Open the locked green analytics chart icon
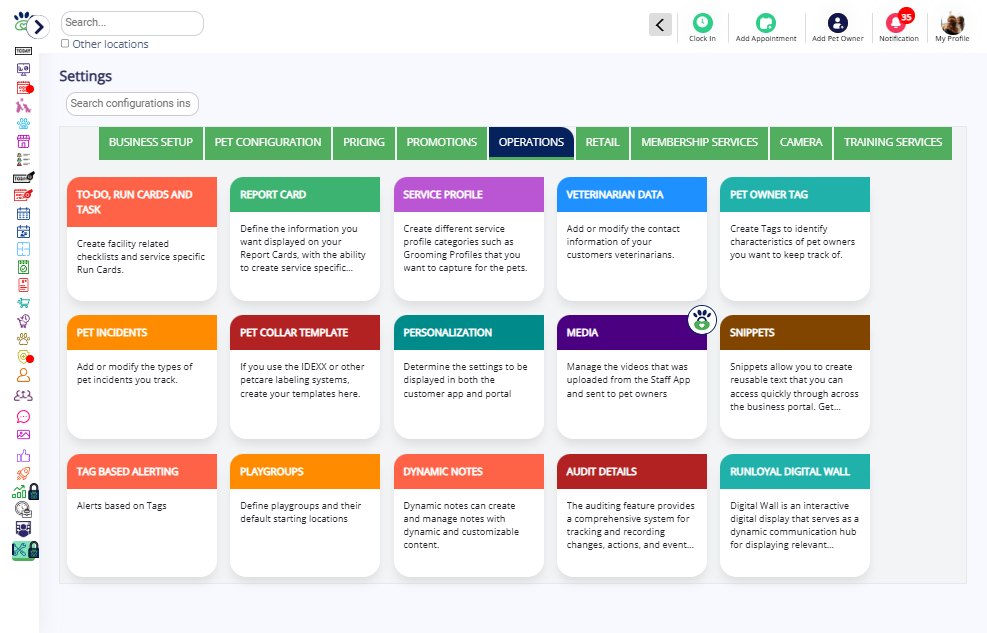 click(x=25, y=491)
